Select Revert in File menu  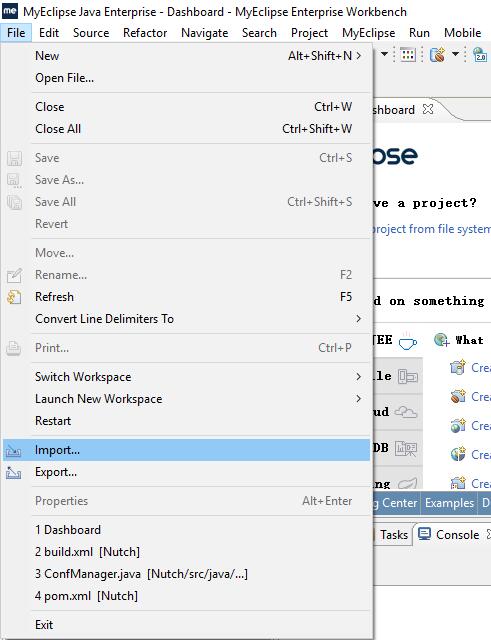[187, 224]
